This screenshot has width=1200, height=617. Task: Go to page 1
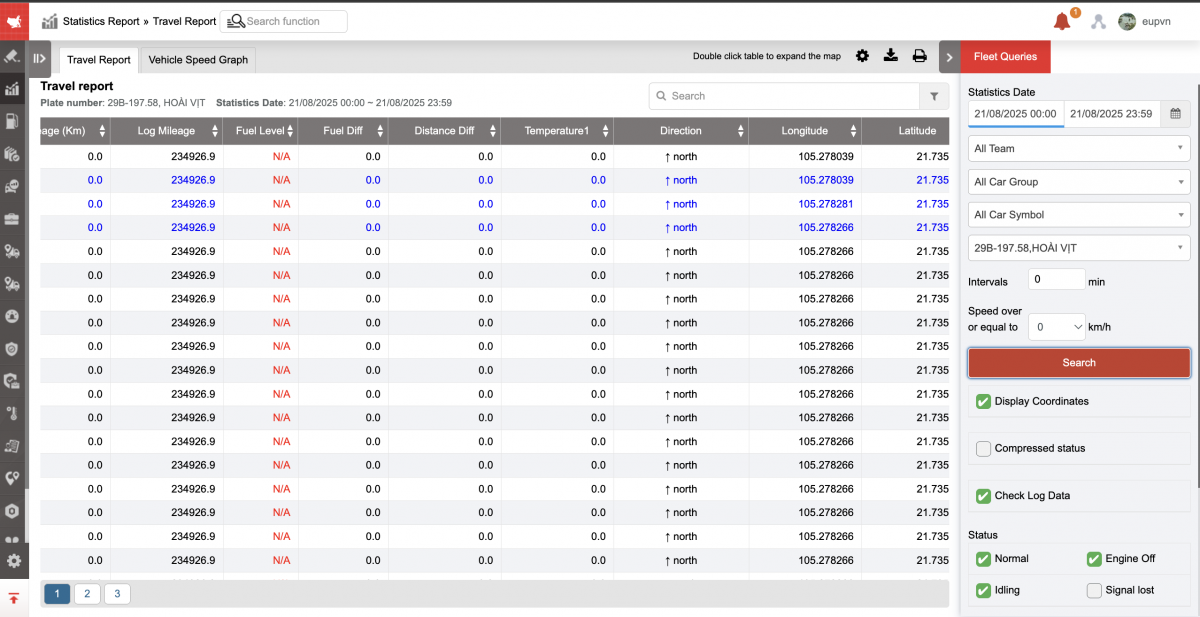pos(57,594)
